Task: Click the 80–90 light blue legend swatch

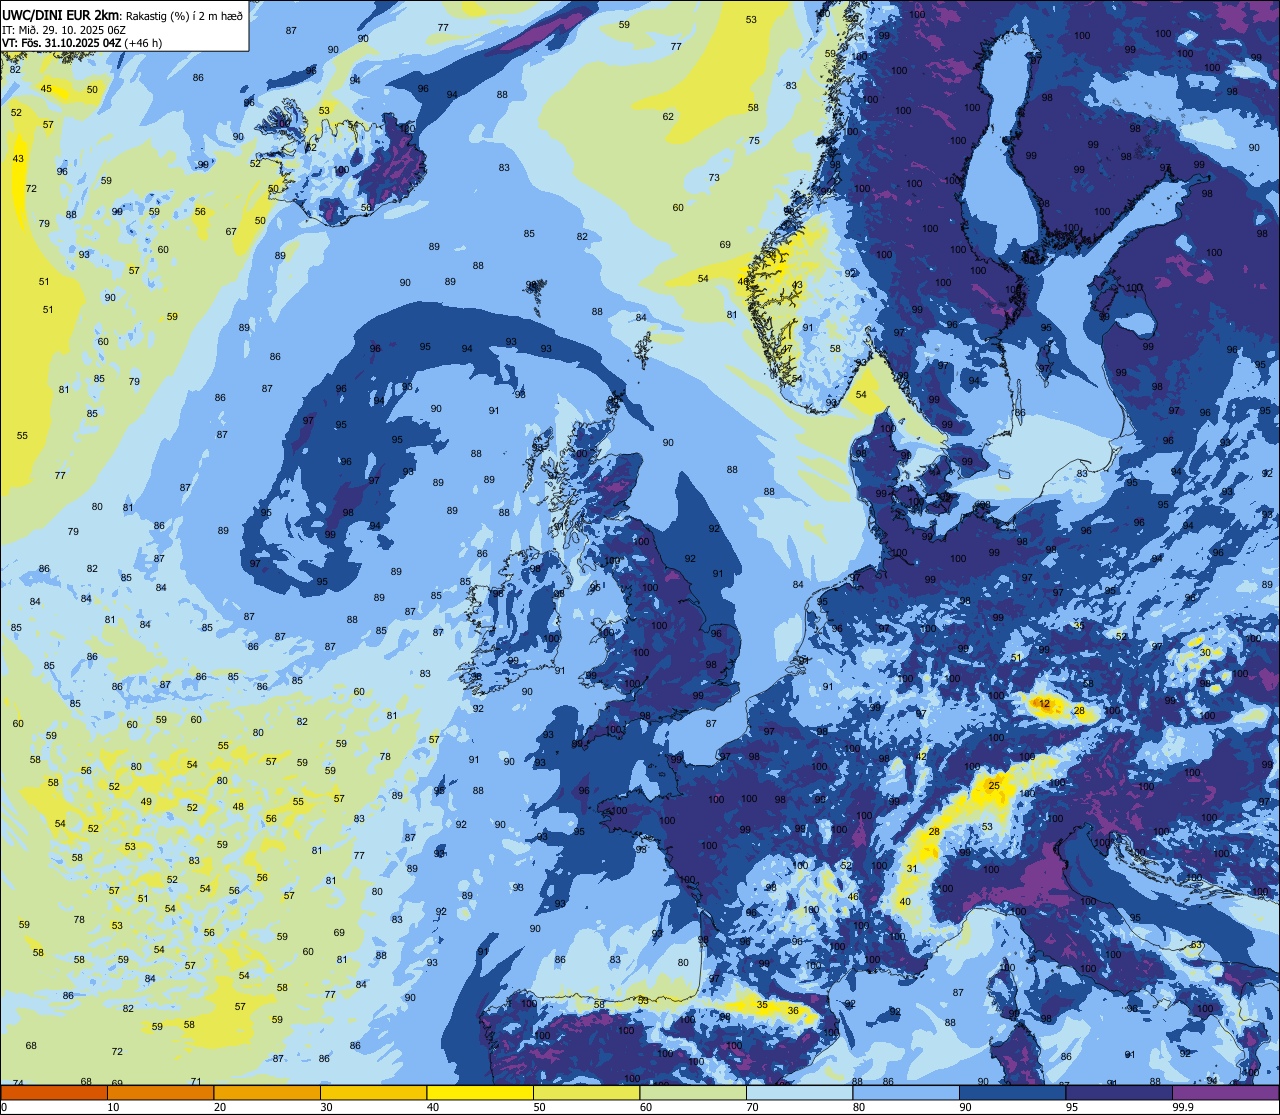Action: tap(905, 1092)
